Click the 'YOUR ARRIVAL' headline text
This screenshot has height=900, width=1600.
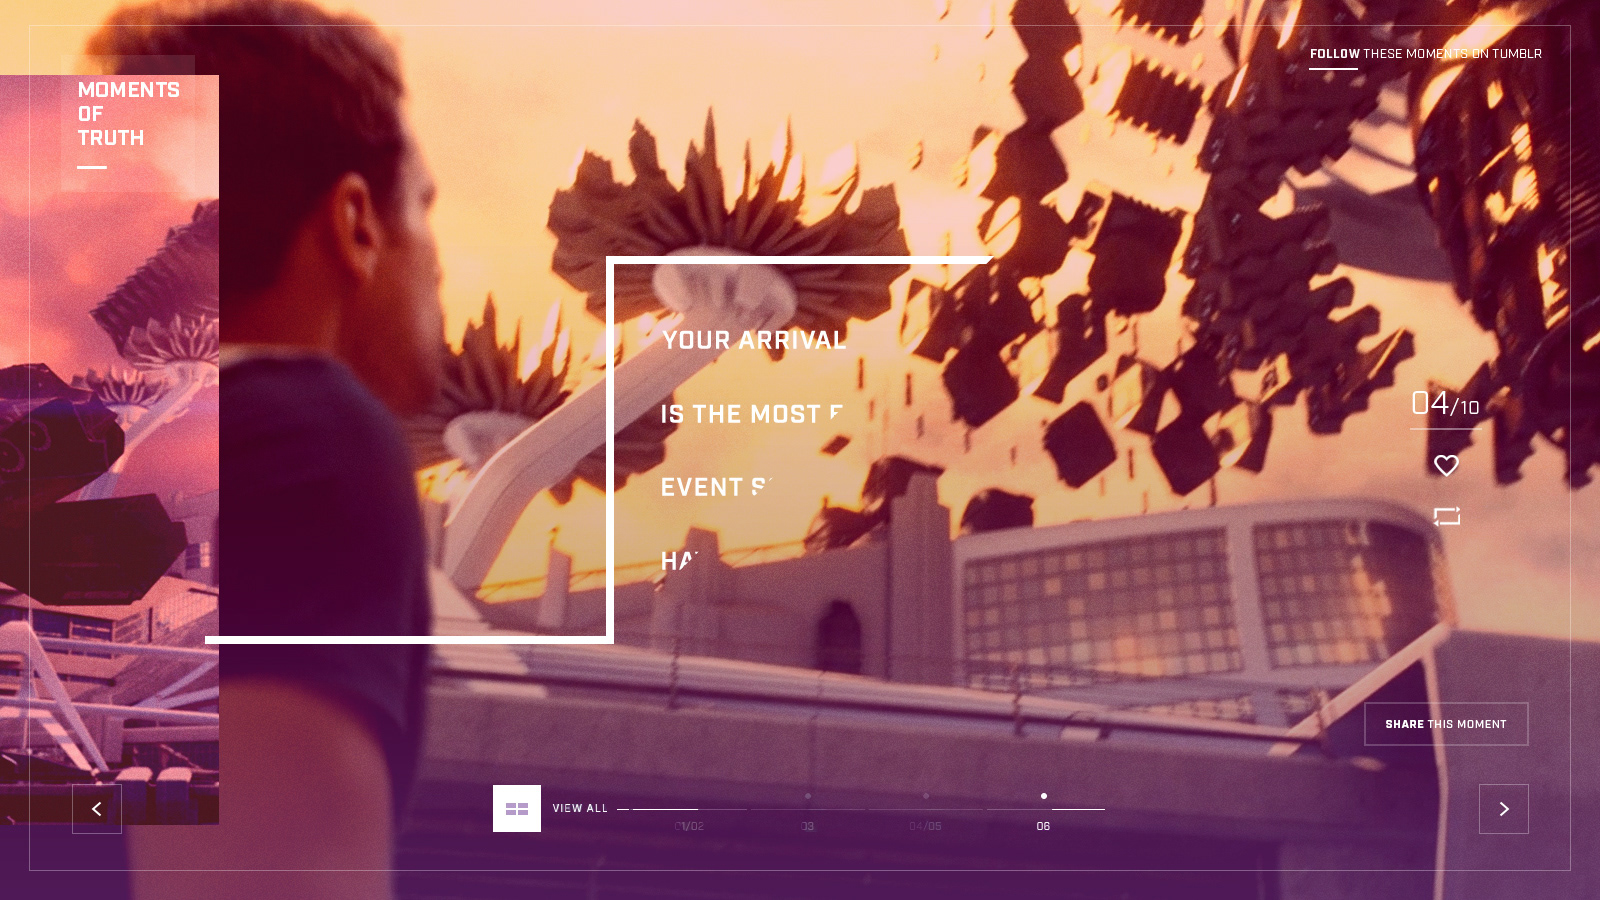(754, 340)
